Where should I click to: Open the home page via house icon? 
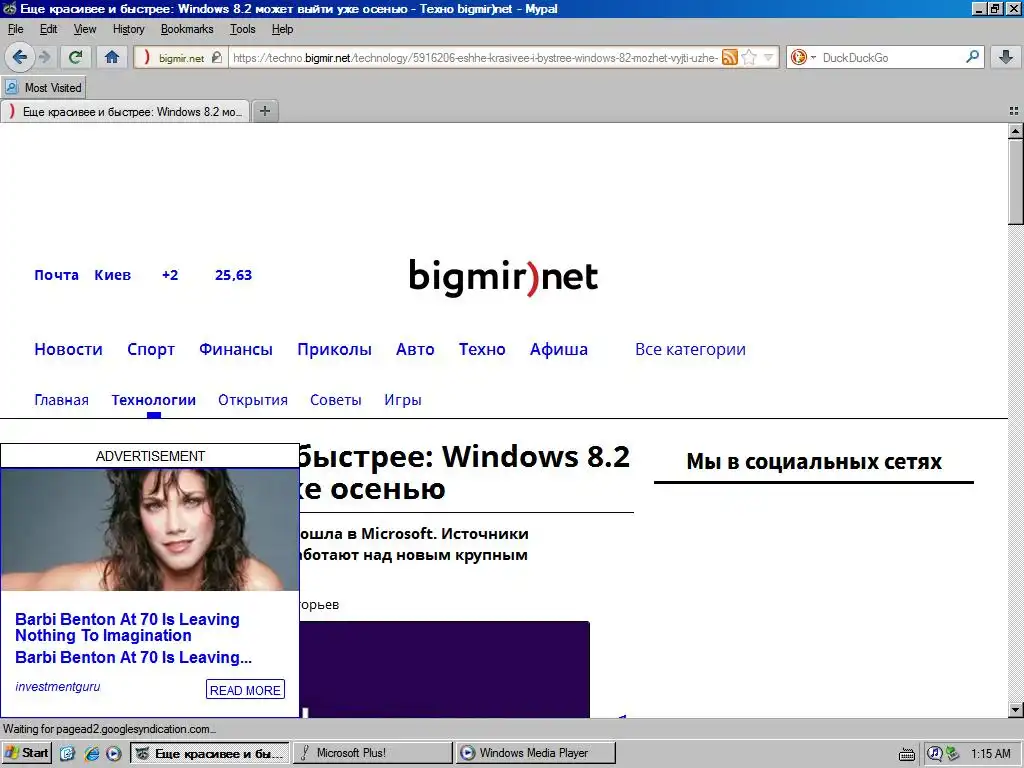(x=112, y=57)
